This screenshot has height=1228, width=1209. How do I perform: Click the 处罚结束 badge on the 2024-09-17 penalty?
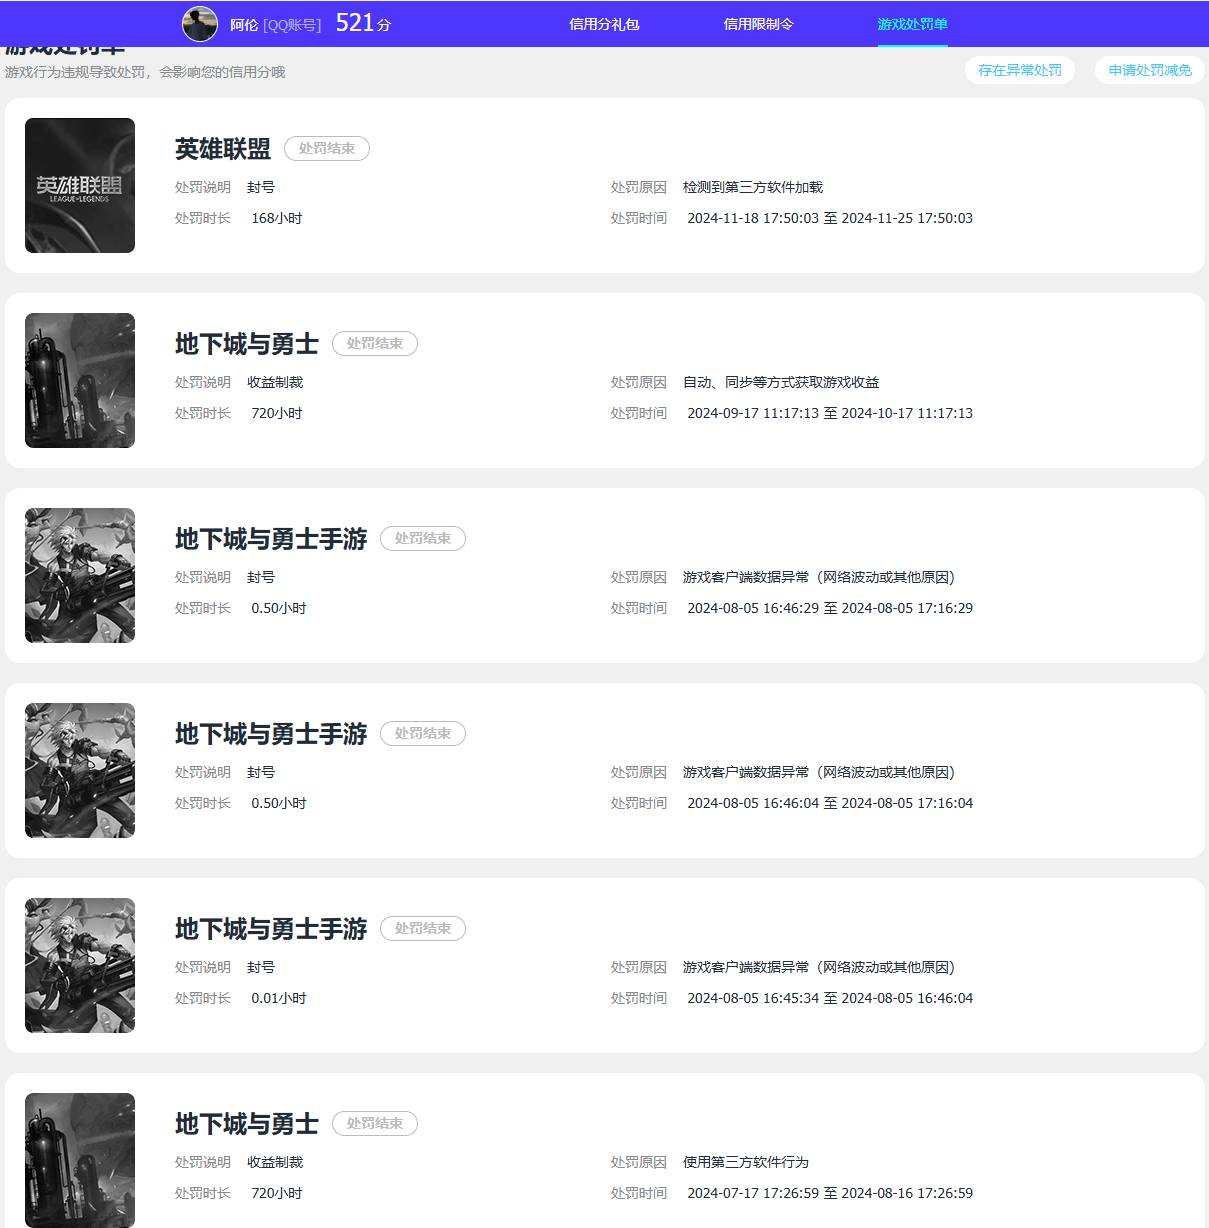(x=375, y=343)
